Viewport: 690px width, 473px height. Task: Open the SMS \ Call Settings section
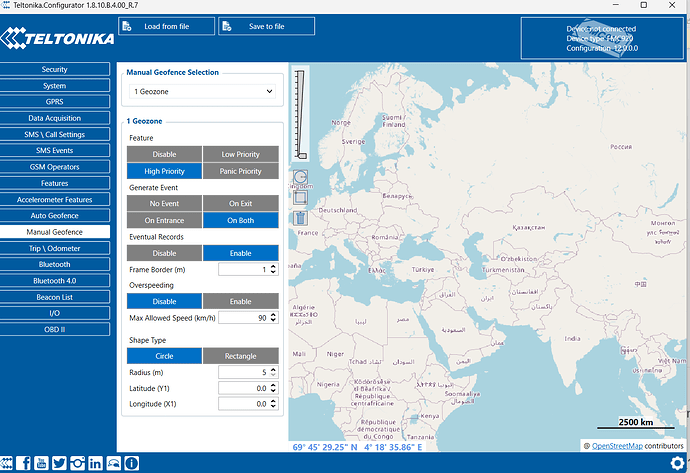tap(55, 135)
